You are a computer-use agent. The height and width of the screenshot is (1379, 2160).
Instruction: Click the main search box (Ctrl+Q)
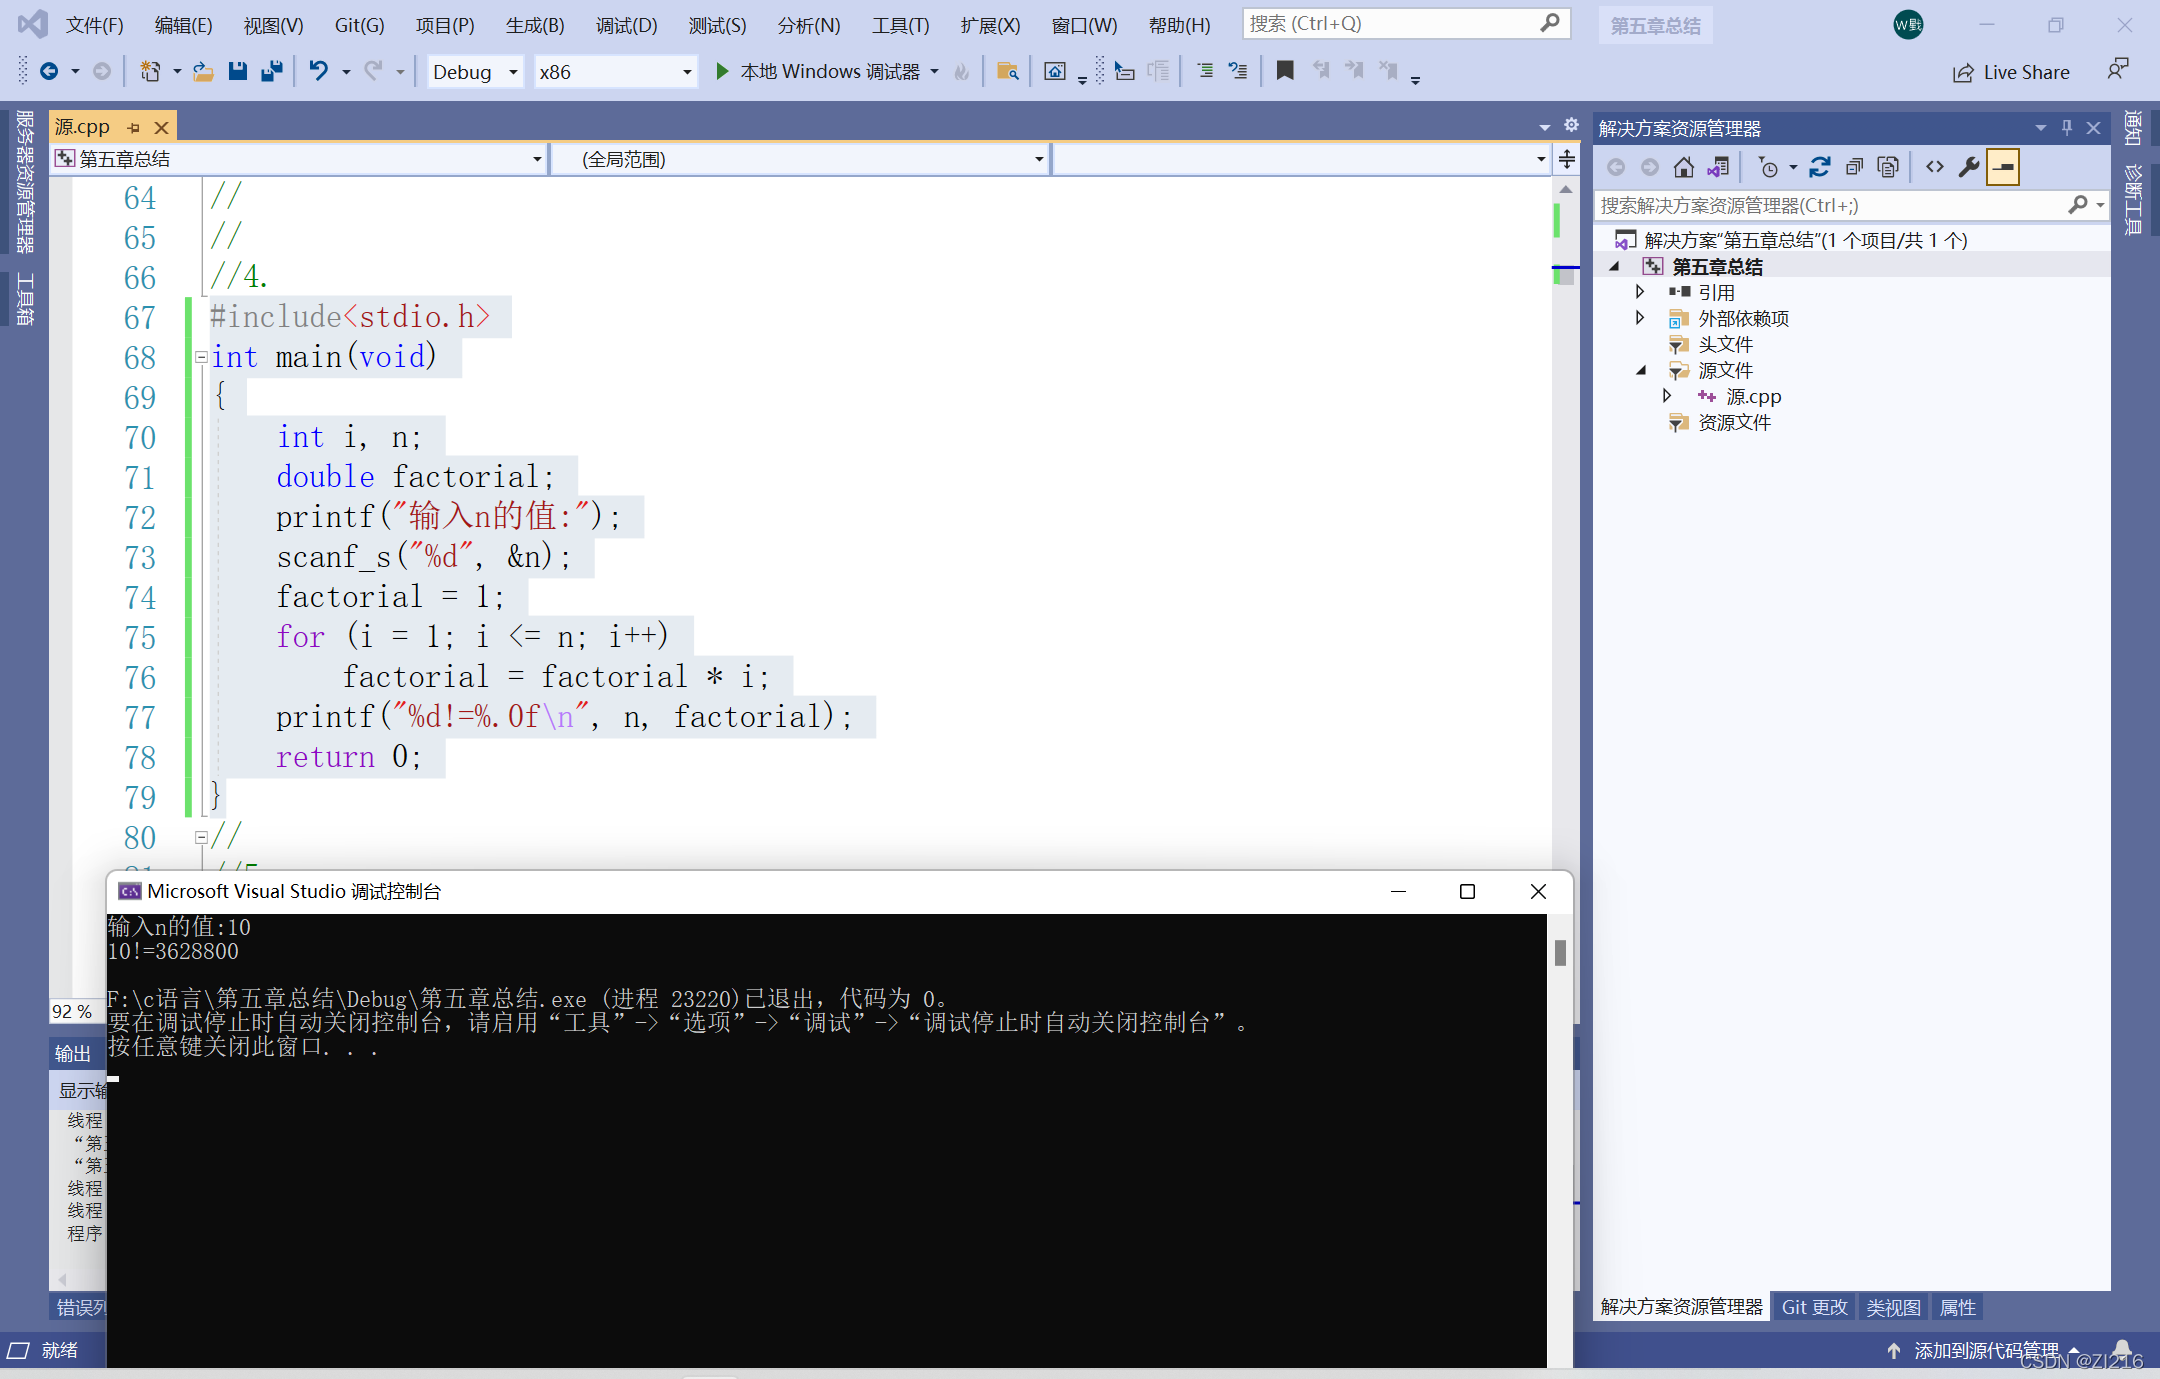pyautogui.click(x=1405, y=23)
